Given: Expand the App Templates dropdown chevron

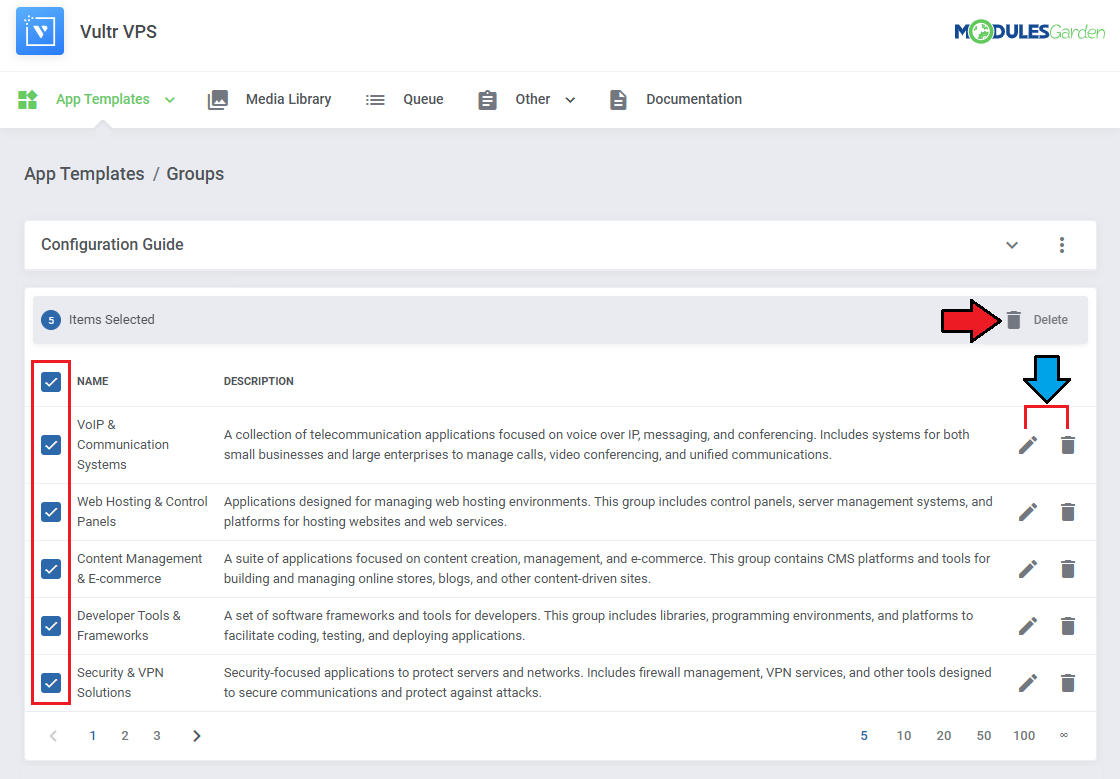Looking at the screenshot, I should coord(170,100).
